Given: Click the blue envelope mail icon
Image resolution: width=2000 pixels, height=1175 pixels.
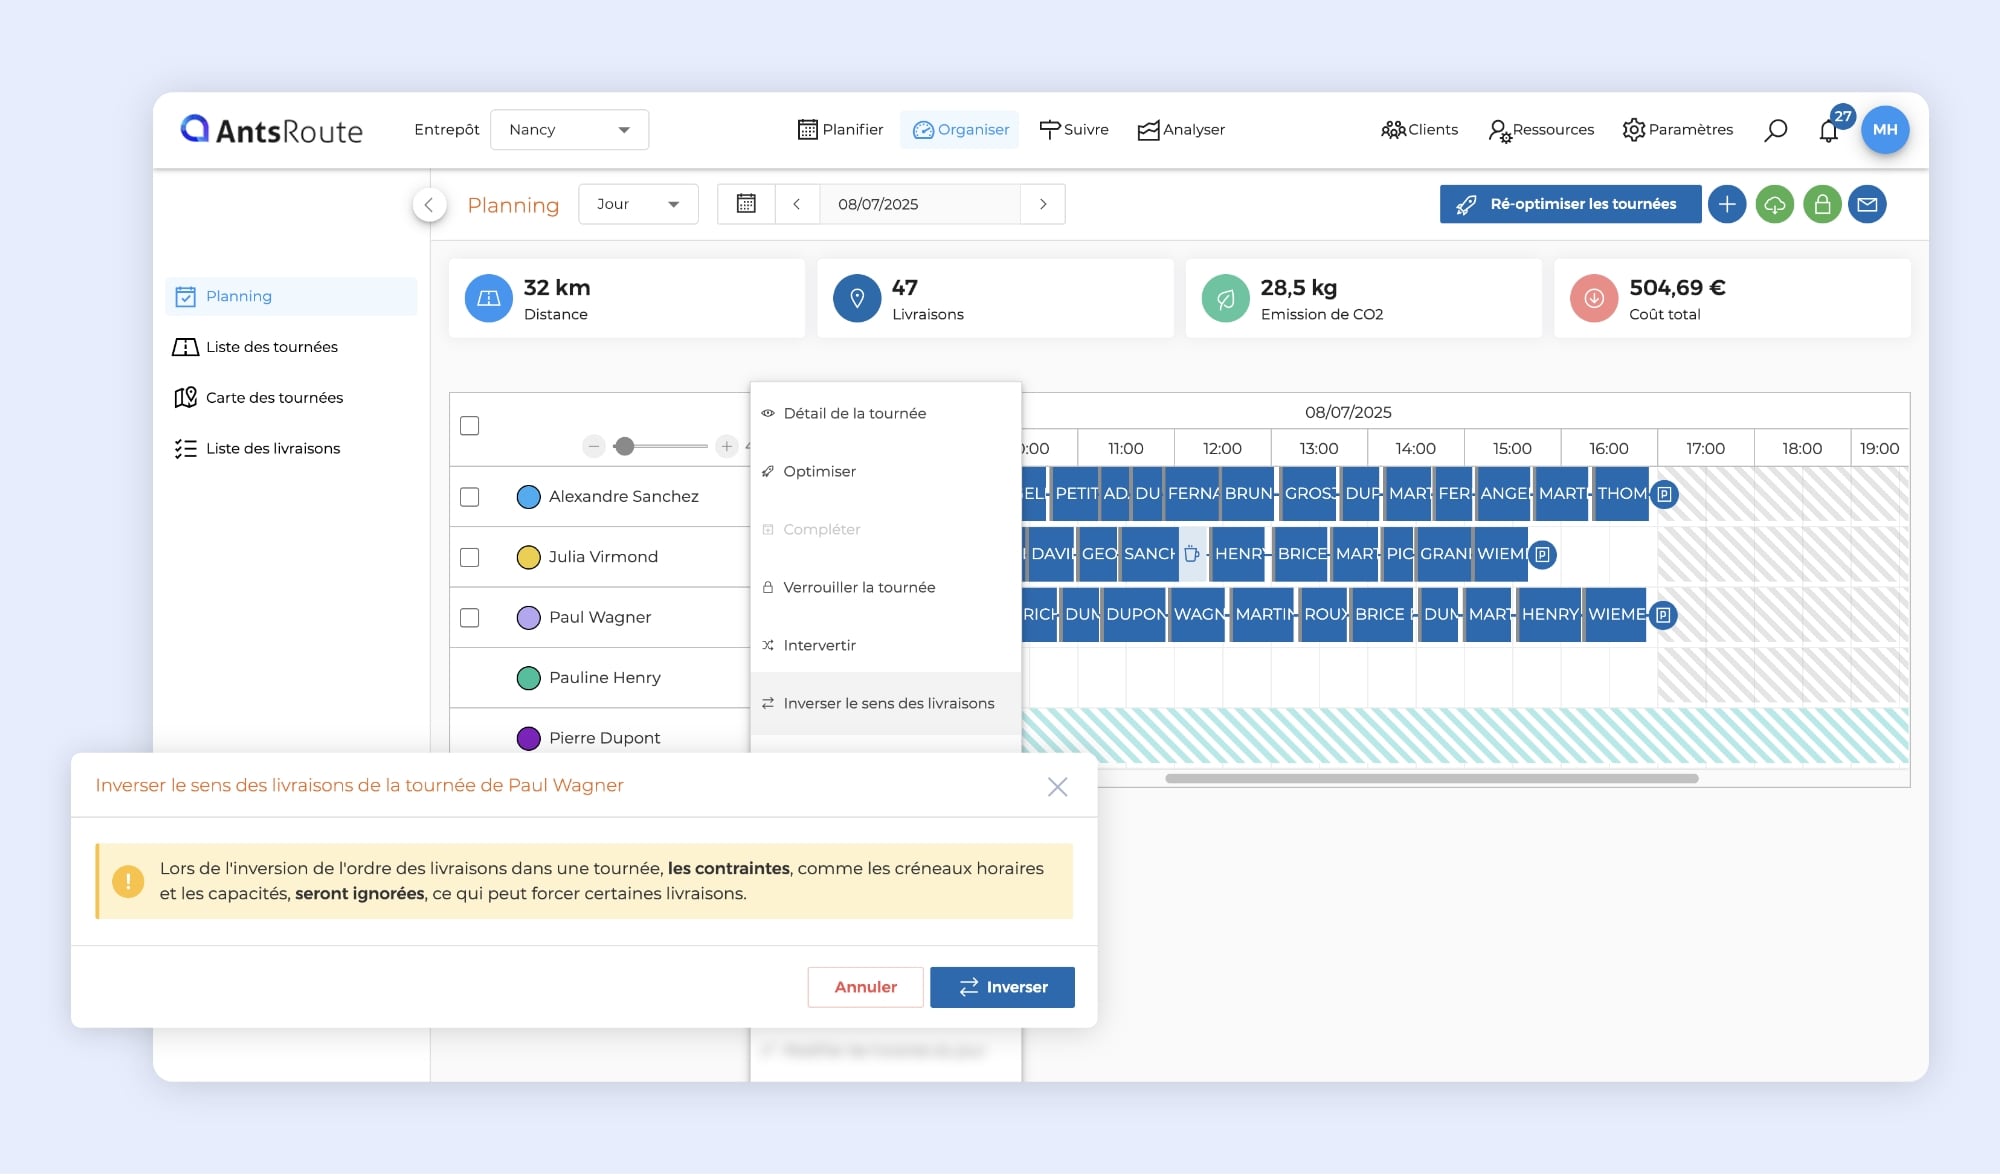Looking at the screenshot, I should coord(1867,204).
